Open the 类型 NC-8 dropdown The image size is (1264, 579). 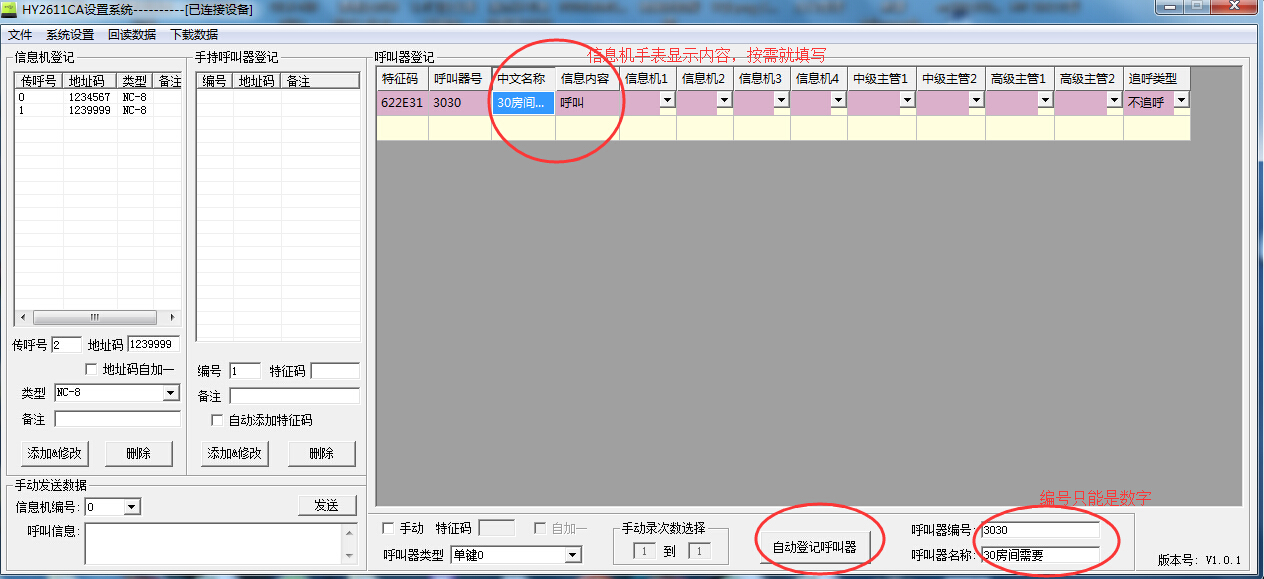pos(171,394)
